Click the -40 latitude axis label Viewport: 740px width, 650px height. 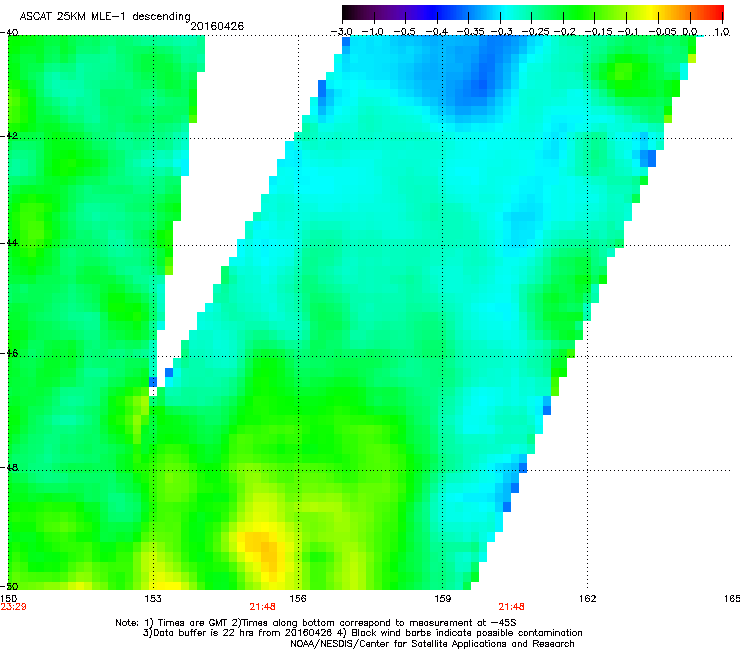click(9, 33)
